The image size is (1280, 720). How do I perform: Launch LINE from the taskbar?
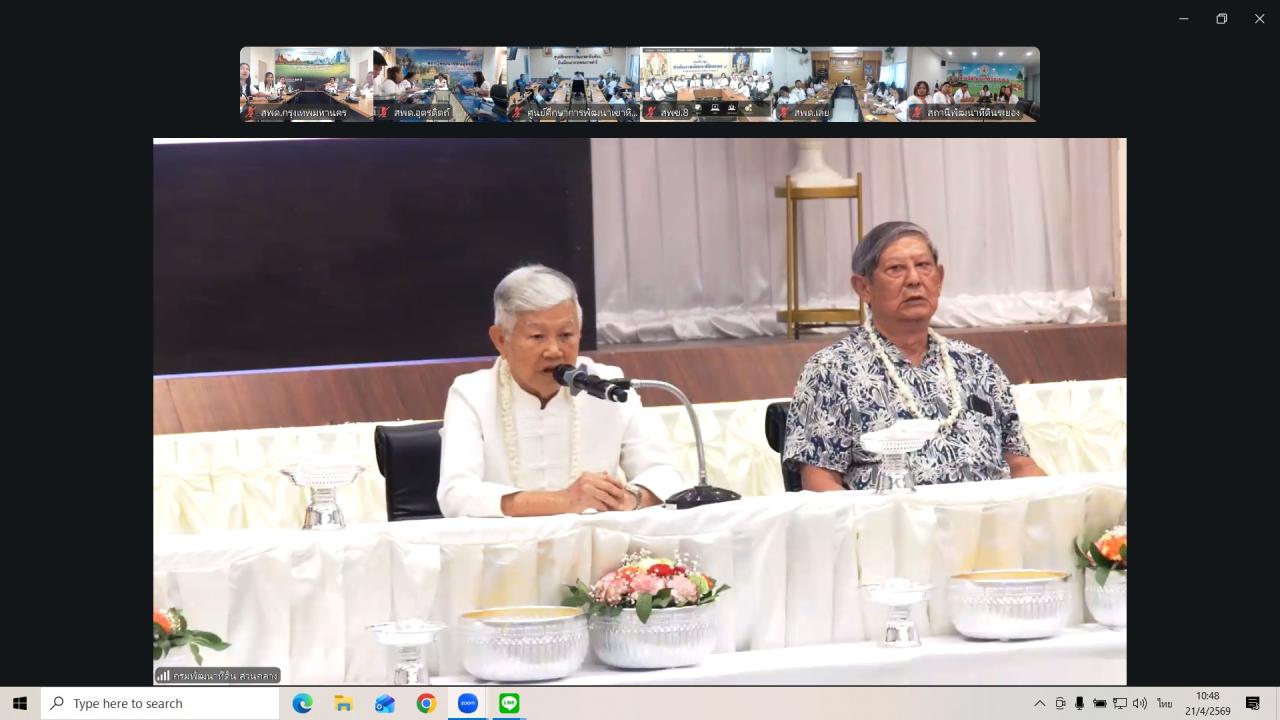click(x=508, y=703)
